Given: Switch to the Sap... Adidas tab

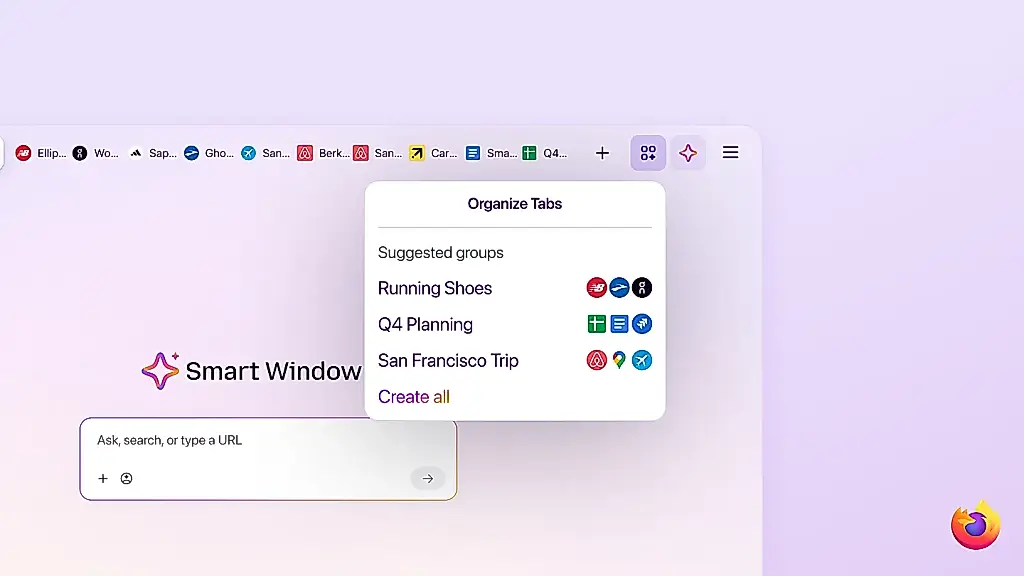Looking at the screenshot, I should coord(152,153).
